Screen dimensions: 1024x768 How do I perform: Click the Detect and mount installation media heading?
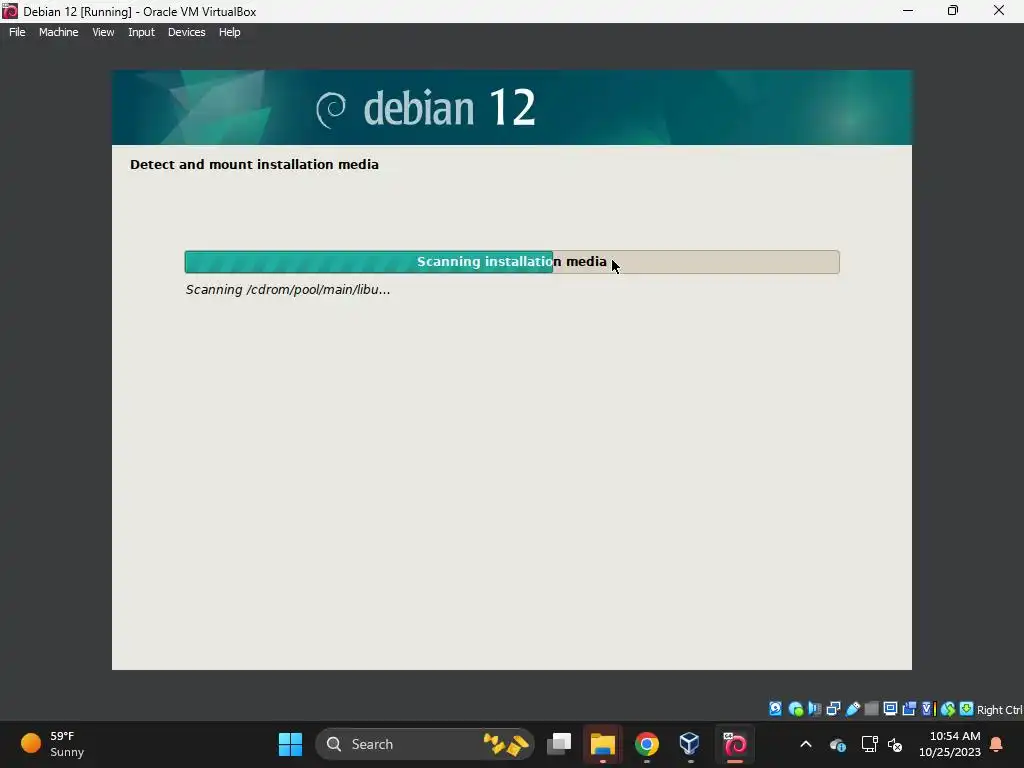click(x=254, y=165)
